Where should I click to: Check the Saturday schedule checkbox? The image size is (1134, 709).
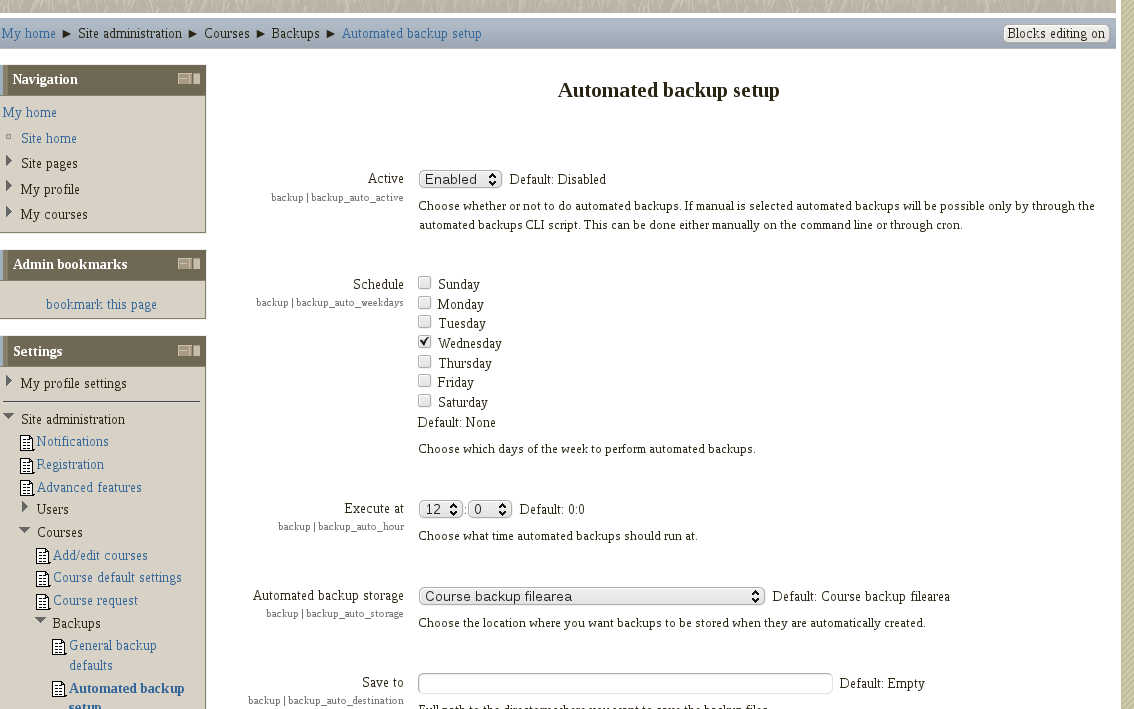click(425, 401)
